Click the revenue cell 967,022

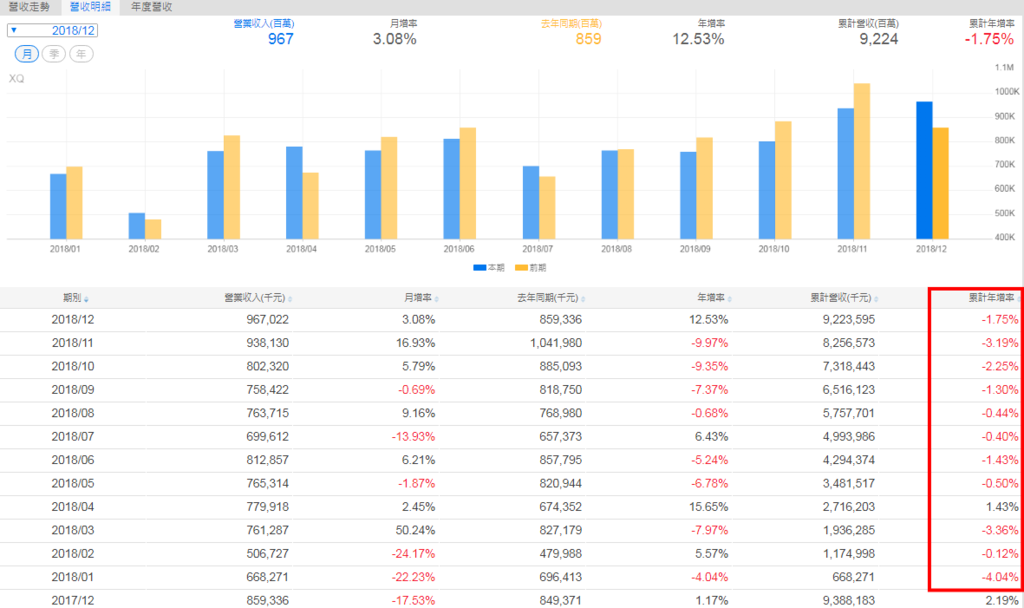[x=267, y=319]
